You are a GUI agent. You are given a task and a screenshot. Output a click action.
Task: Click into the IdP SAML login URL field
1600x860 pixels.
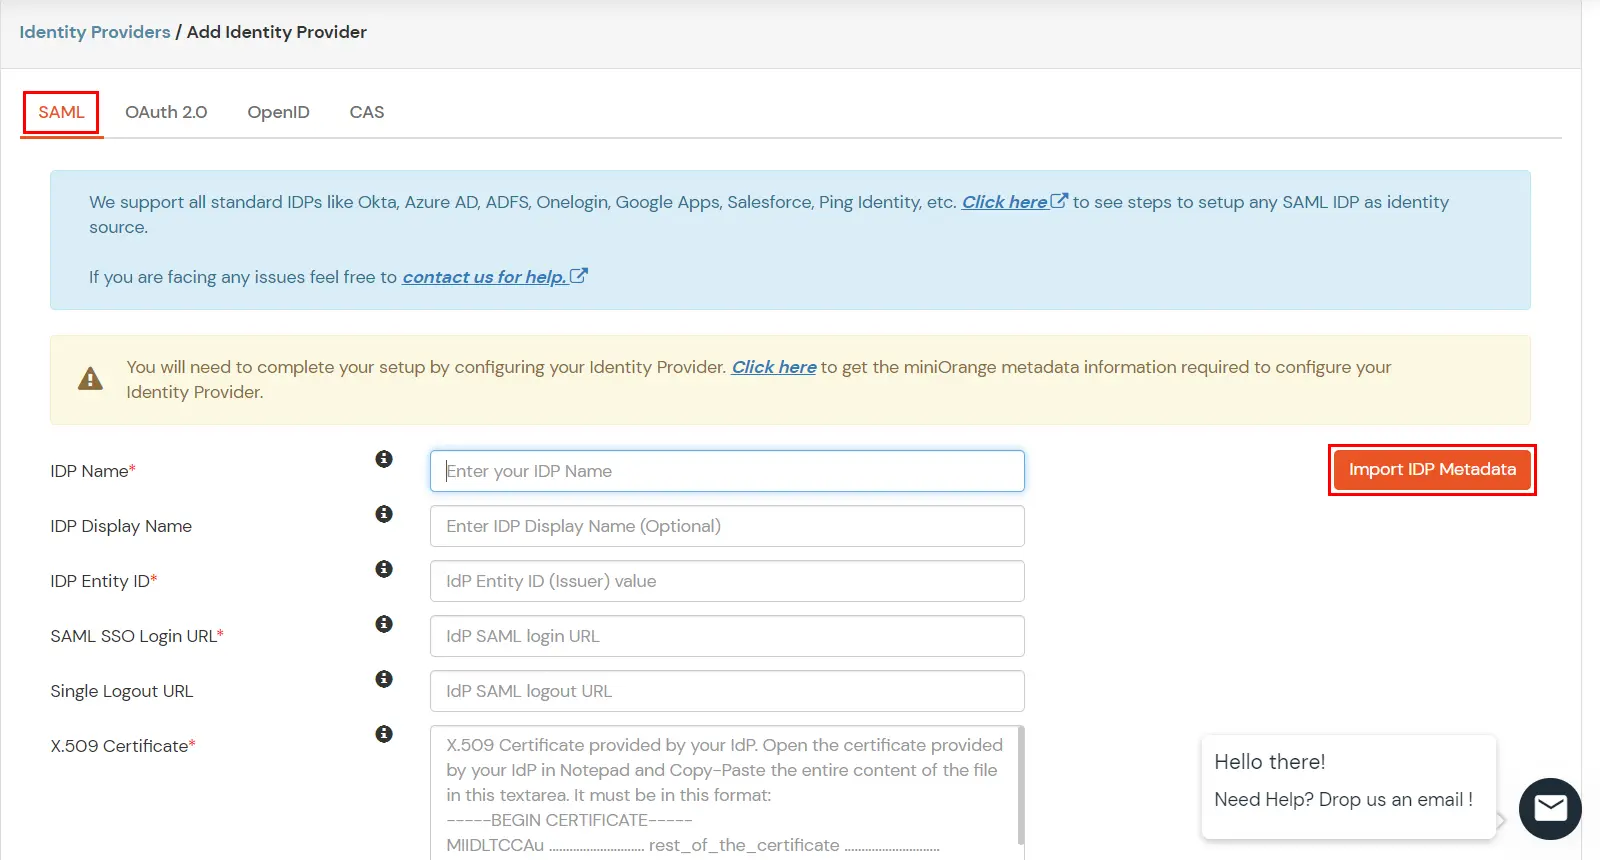[x=727, y=636]
